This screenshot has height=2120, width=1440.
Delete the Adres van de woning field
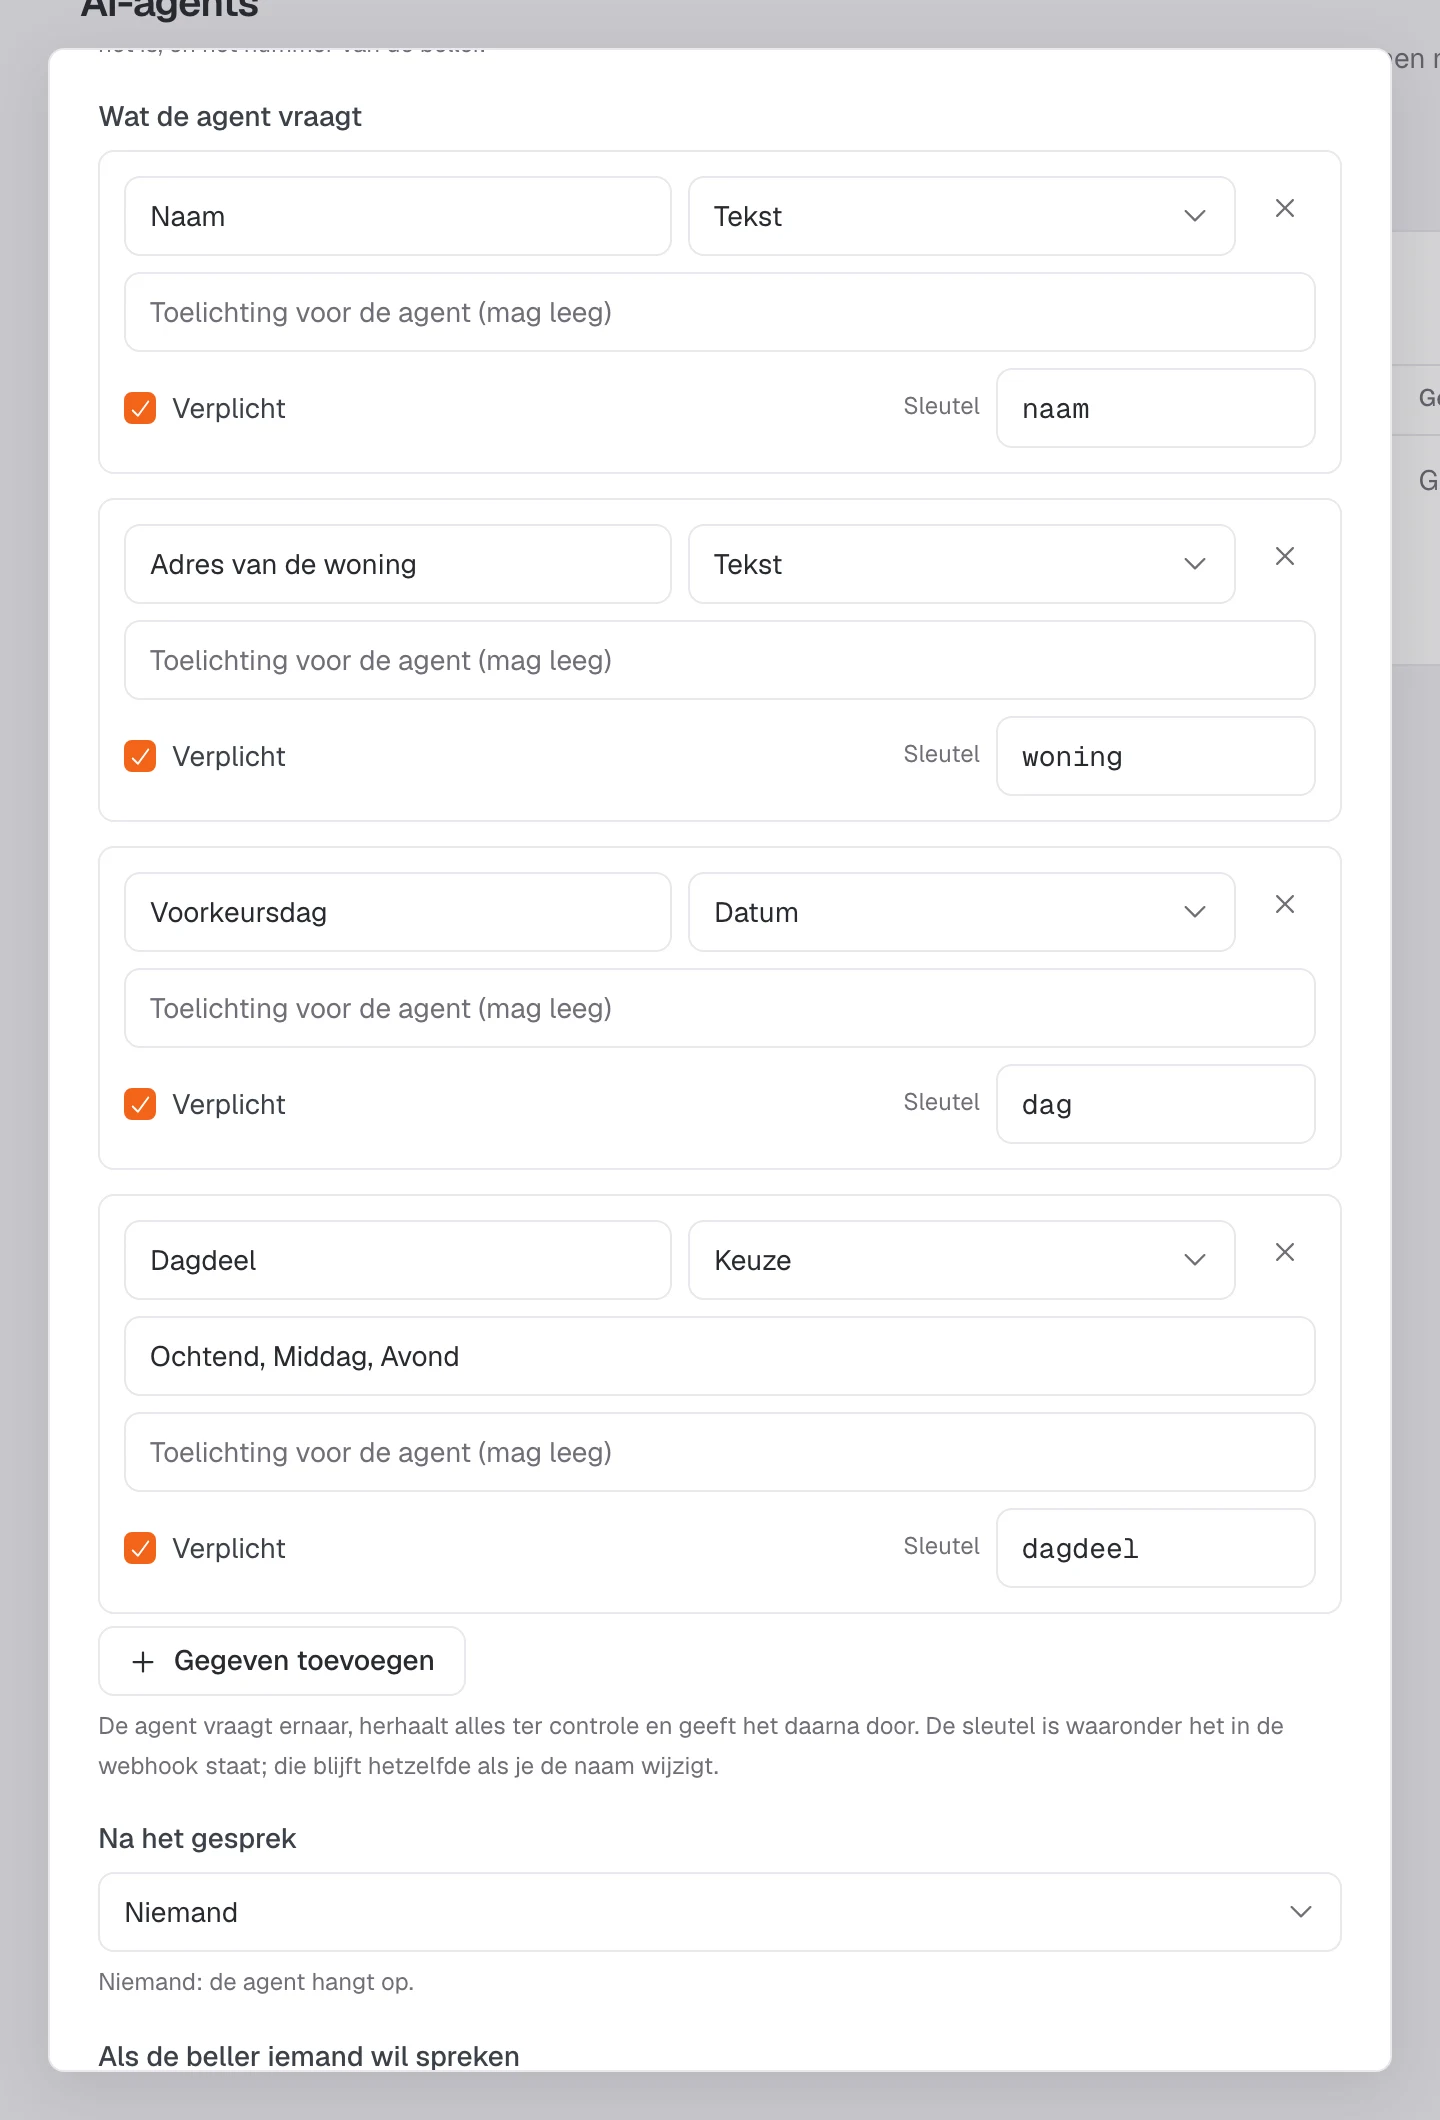(x=1285, y=556)
